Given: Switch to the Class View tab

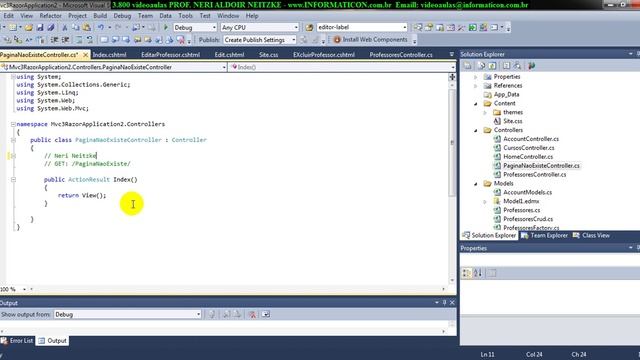Looking at the screenshot, I should [x=591, y=236].
